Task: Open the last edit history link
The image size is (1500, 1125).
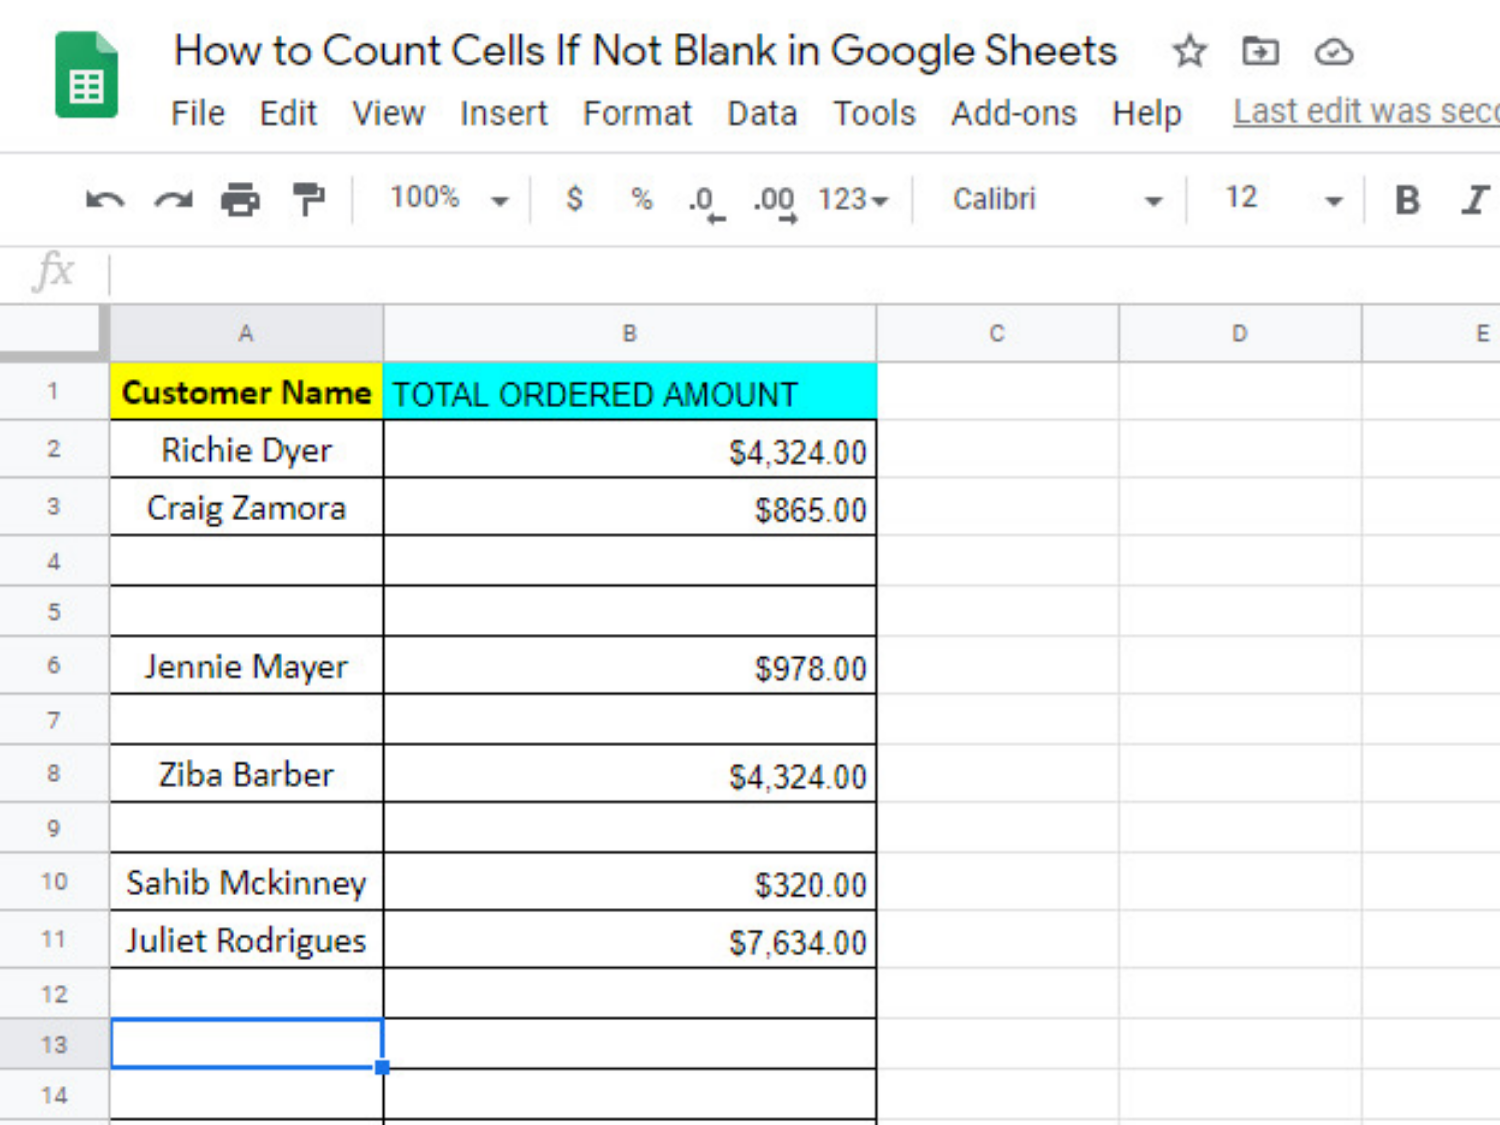Action: click(1366, 112)
